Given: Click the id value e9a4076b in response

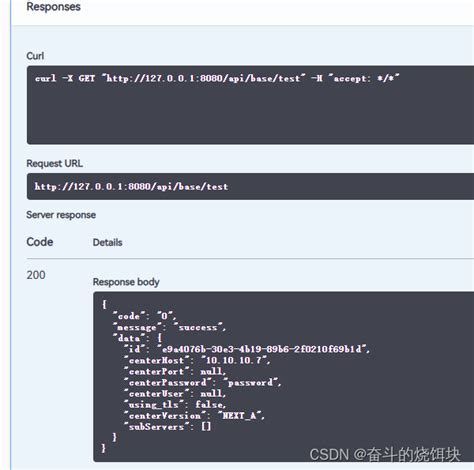Looking at the screenshot, I should (263, 349).
